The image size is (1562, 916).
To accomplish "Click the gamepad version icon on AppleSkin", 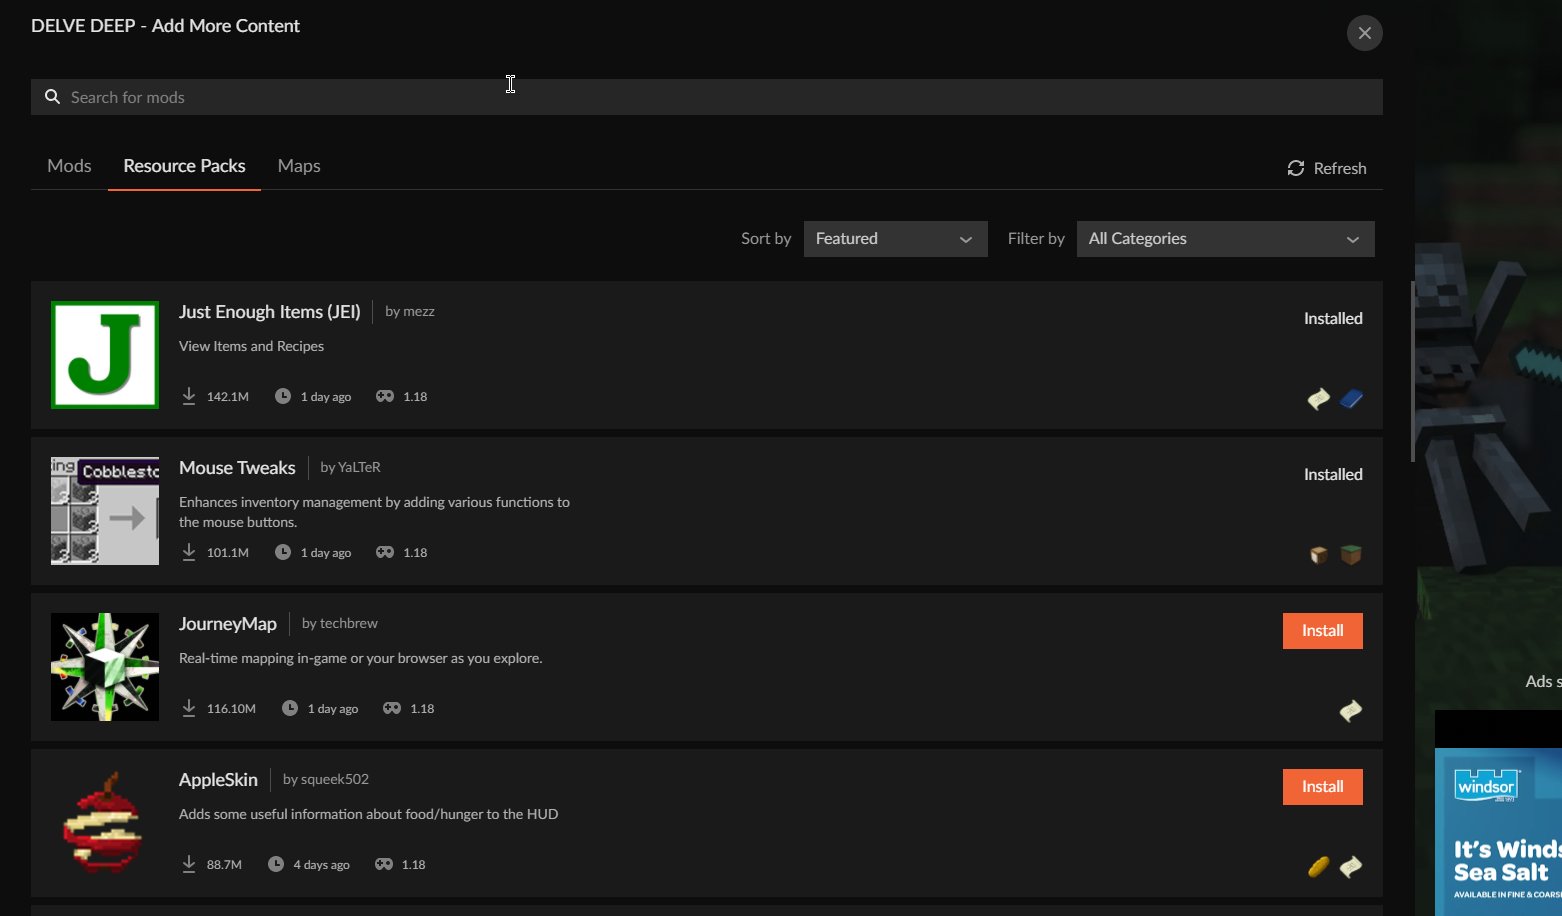I will [x=384, y=864].
